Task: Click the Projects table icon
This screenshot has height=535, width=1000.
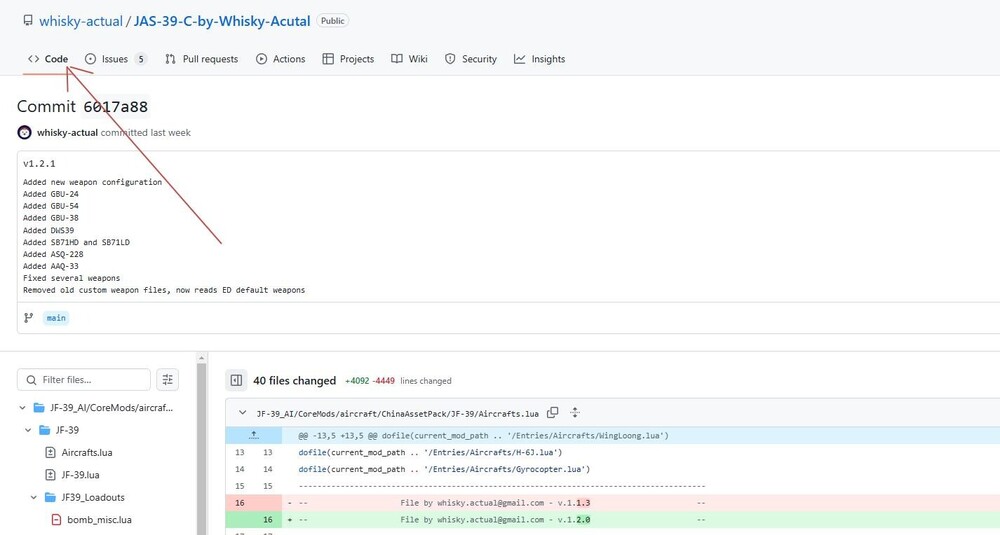Action: tap(328, 59)
